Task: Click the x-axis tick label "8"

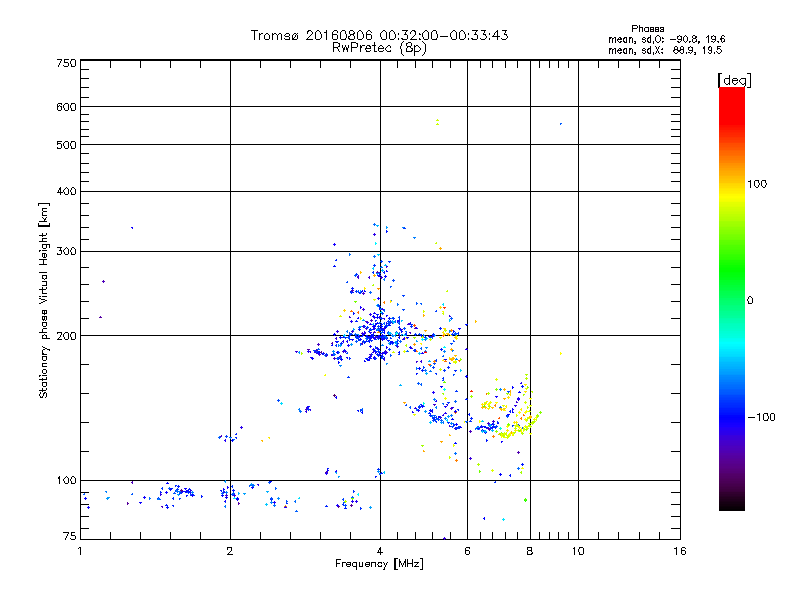Action: pos(530,551)
